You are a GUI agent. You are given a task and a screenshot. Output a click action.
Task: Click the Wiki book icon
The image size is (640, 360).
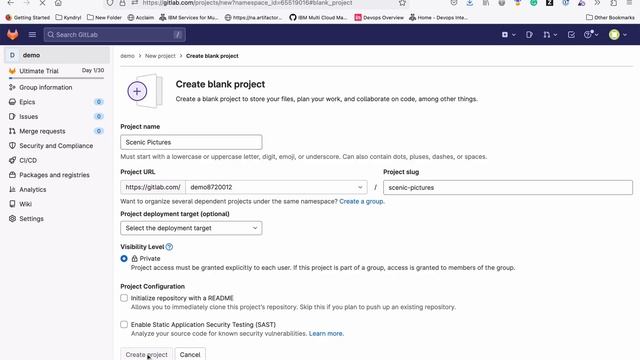pos(12,204)
